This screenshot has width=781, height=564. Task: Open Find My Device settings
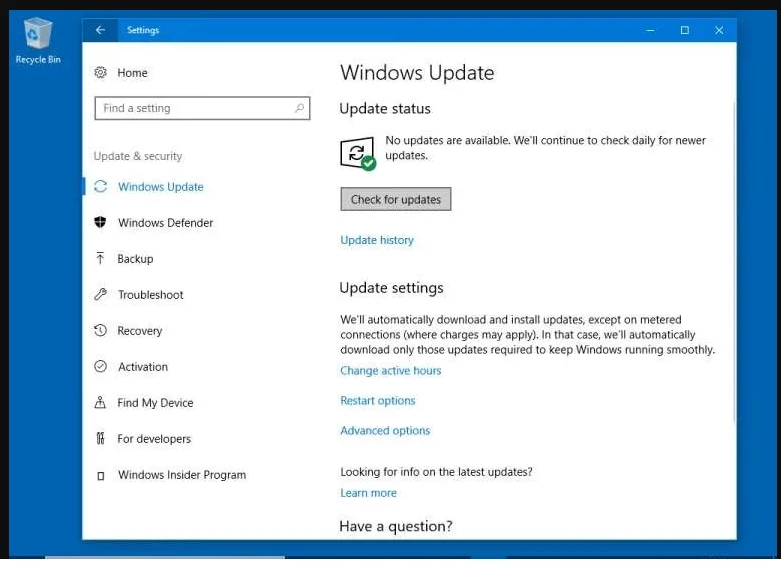click(155, 403)
